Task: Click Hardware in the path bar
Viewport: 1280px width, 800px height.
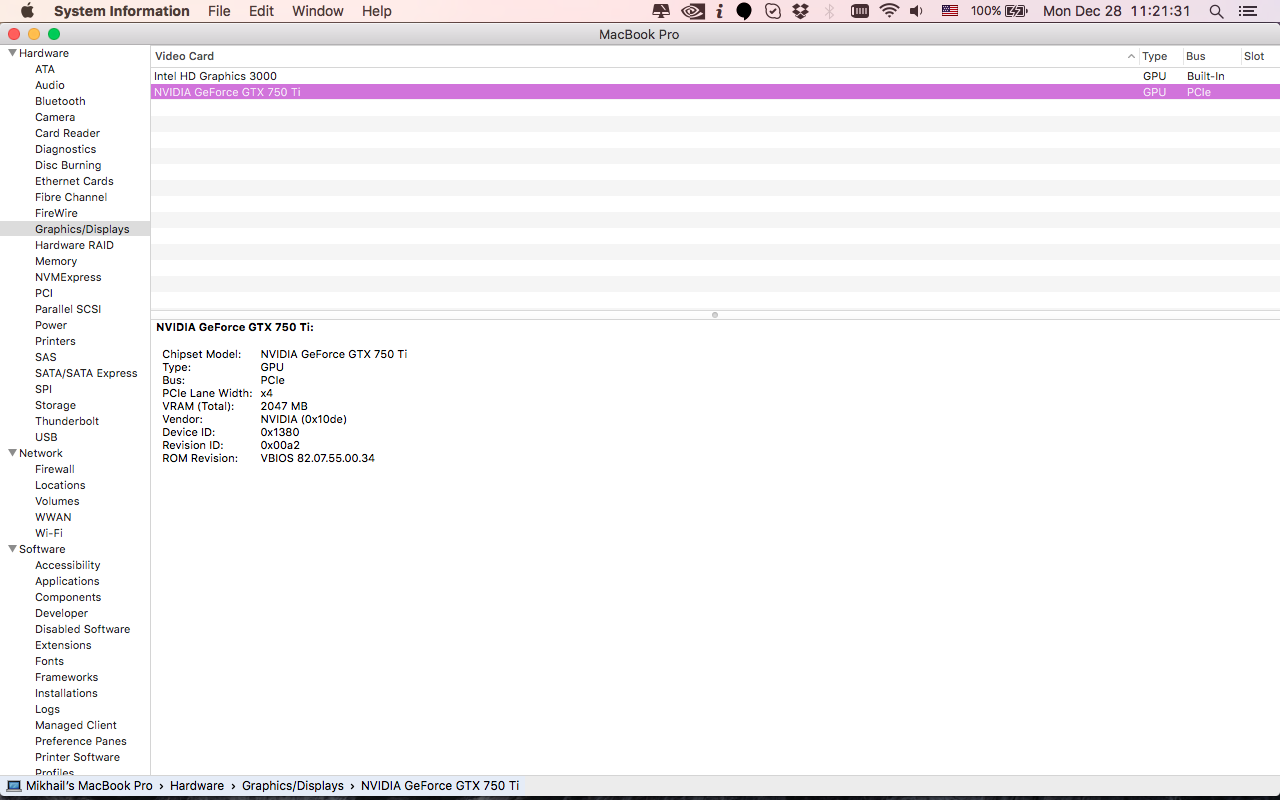Action: pos(197,786)
